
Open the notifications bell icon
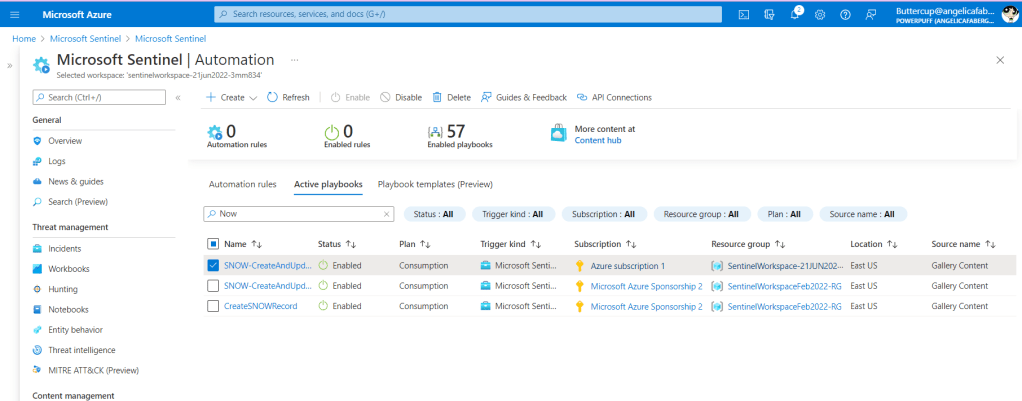795,14
